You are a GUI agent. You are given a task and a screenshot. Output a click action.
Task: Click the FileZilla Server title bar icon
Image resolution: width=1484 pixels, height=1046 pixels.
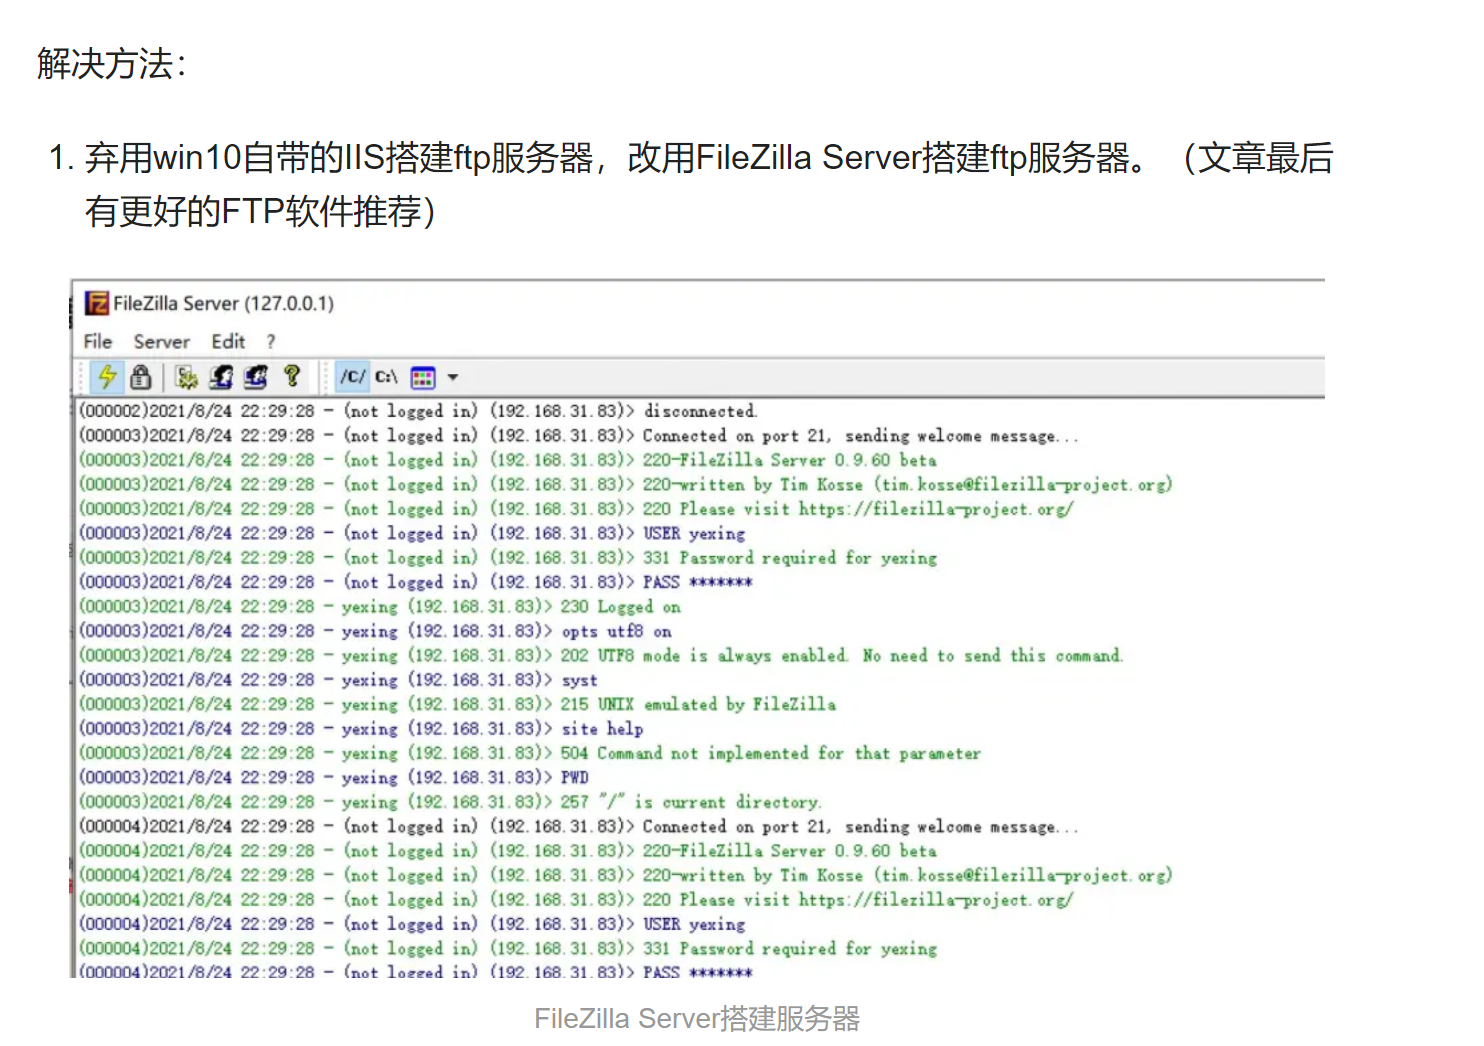point(99,303)
